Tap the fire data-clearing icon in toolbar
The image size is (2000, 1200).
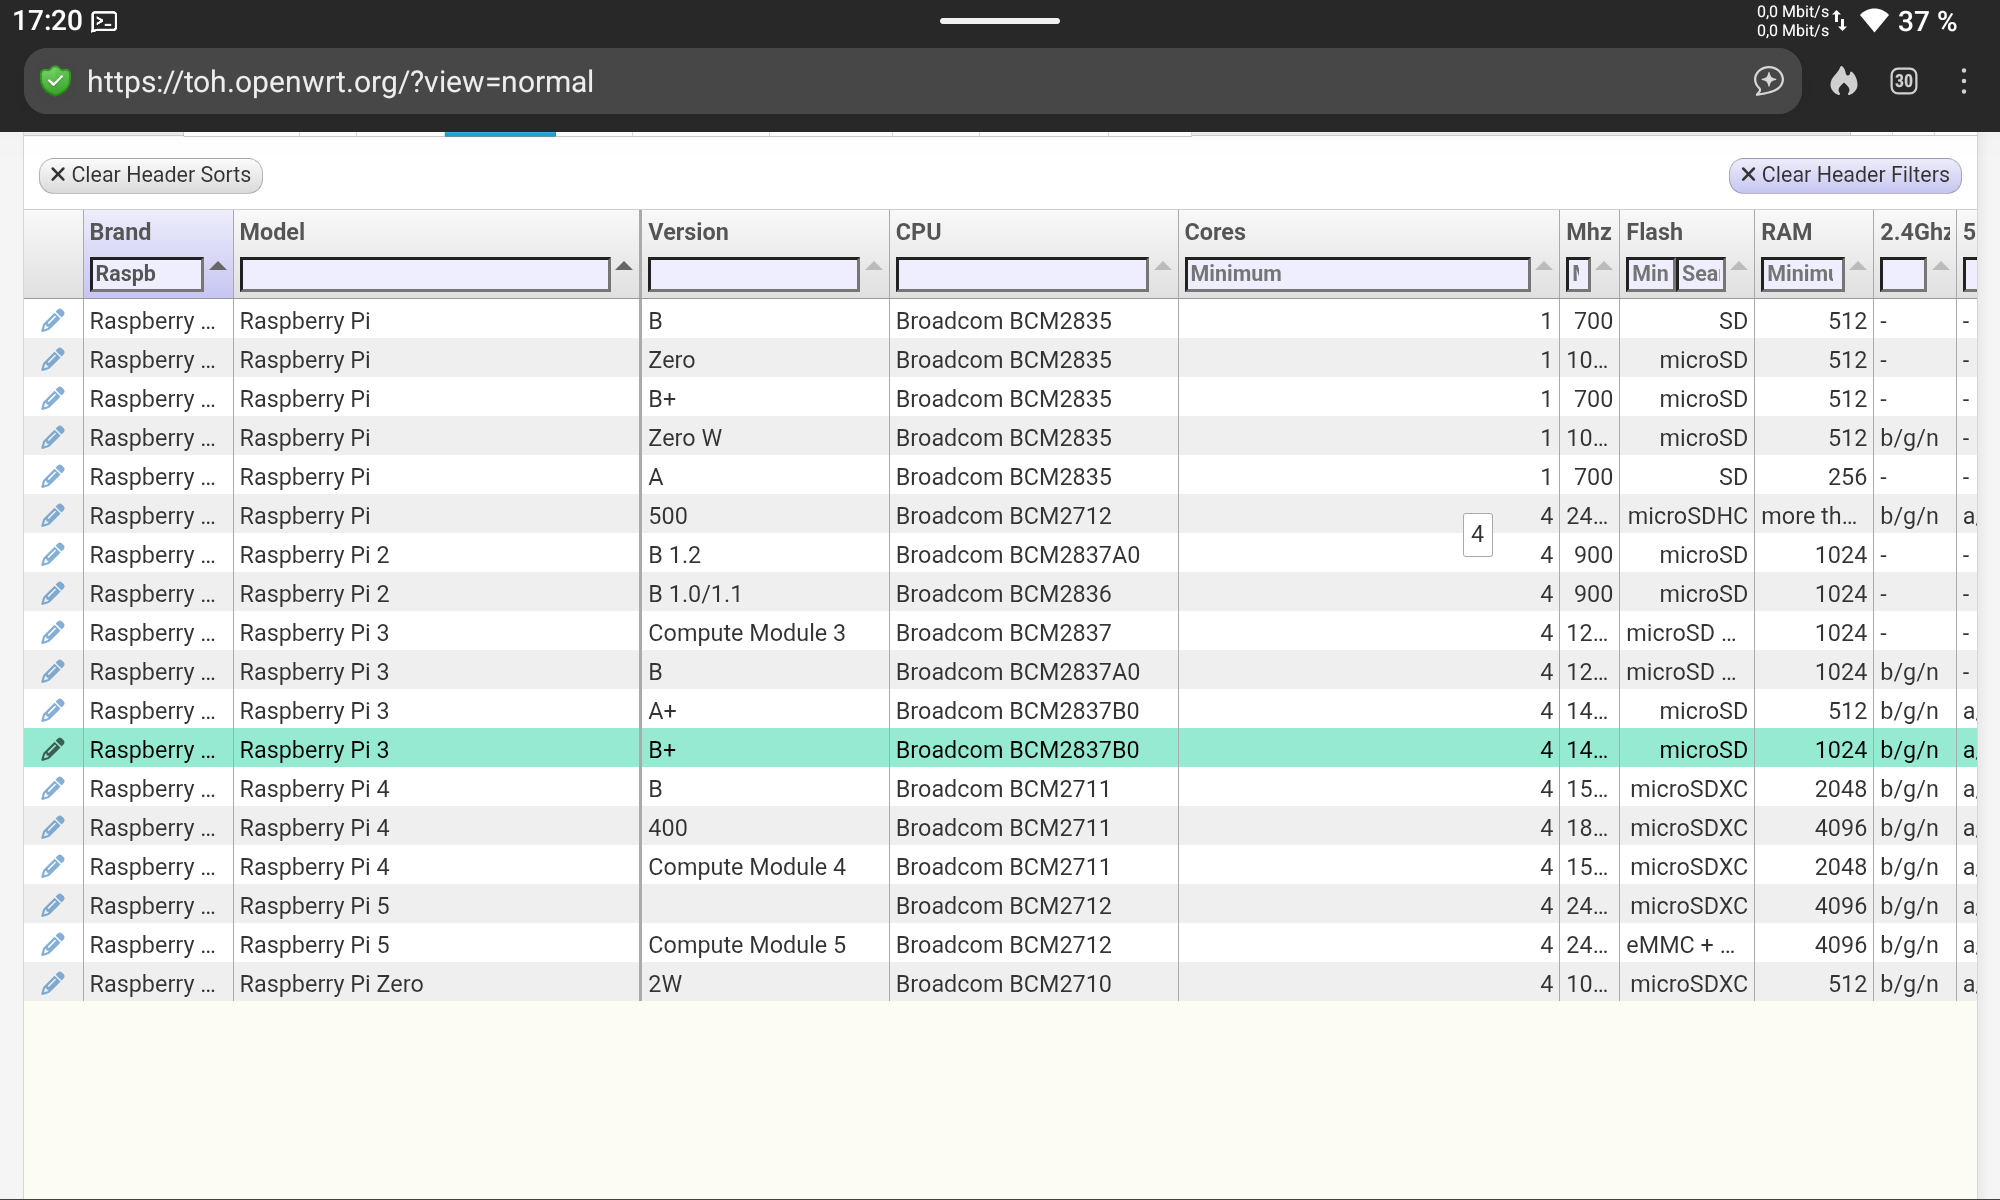click(x=1843, y=81)
